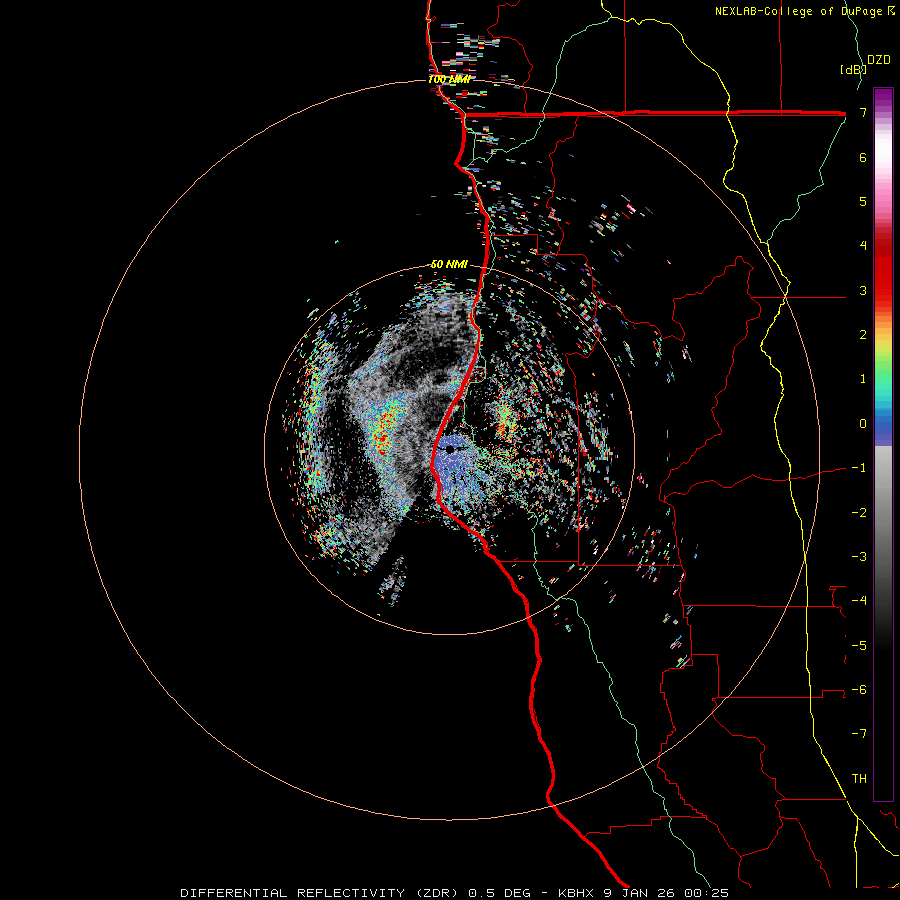Image resolution: width=900 pixels, height=900 pixels.
Task: Click the radar product caption at bottom
Action: click(455, 893)
